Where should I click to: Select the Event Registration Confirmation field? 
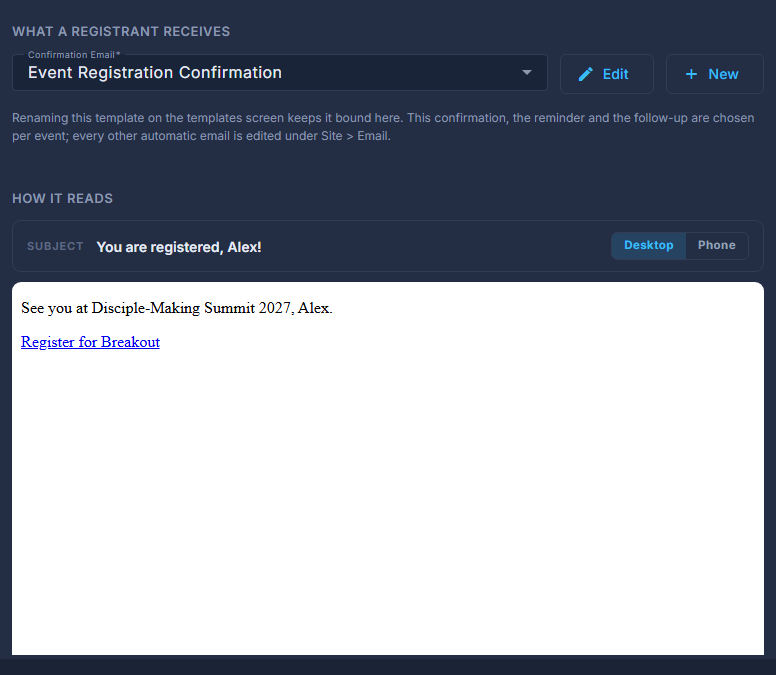pyautogui.click(x=280, y=73)
